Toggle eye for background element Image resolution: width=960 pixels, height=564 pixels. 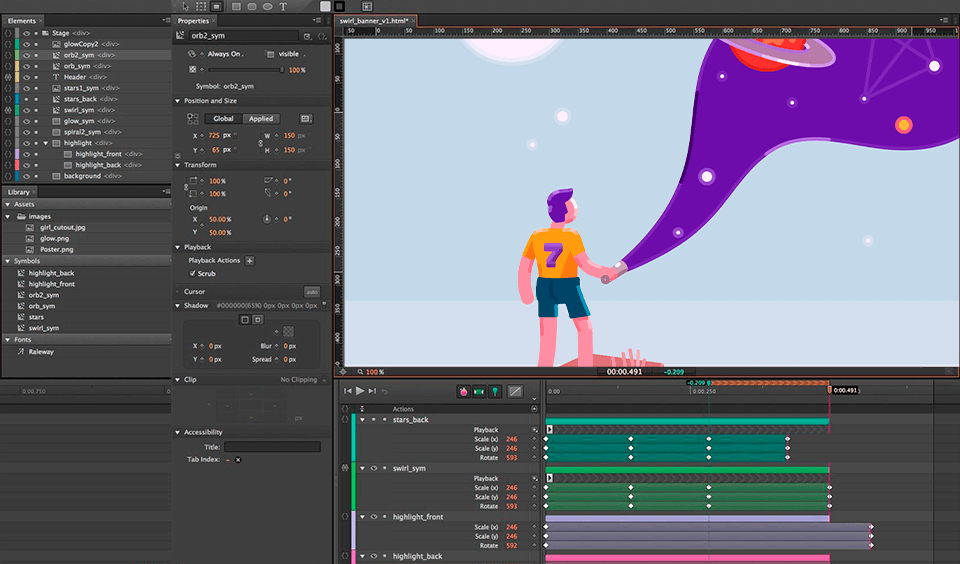pyautogui.click(x=26, y=176)
